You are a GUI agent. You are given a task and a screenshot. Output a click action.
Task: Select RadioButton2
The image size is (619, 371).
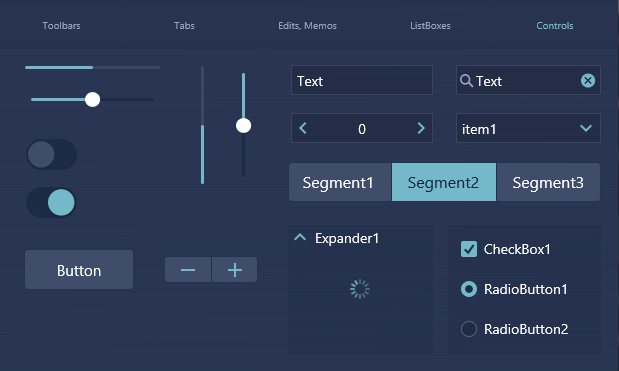click(x=469, y=329)
